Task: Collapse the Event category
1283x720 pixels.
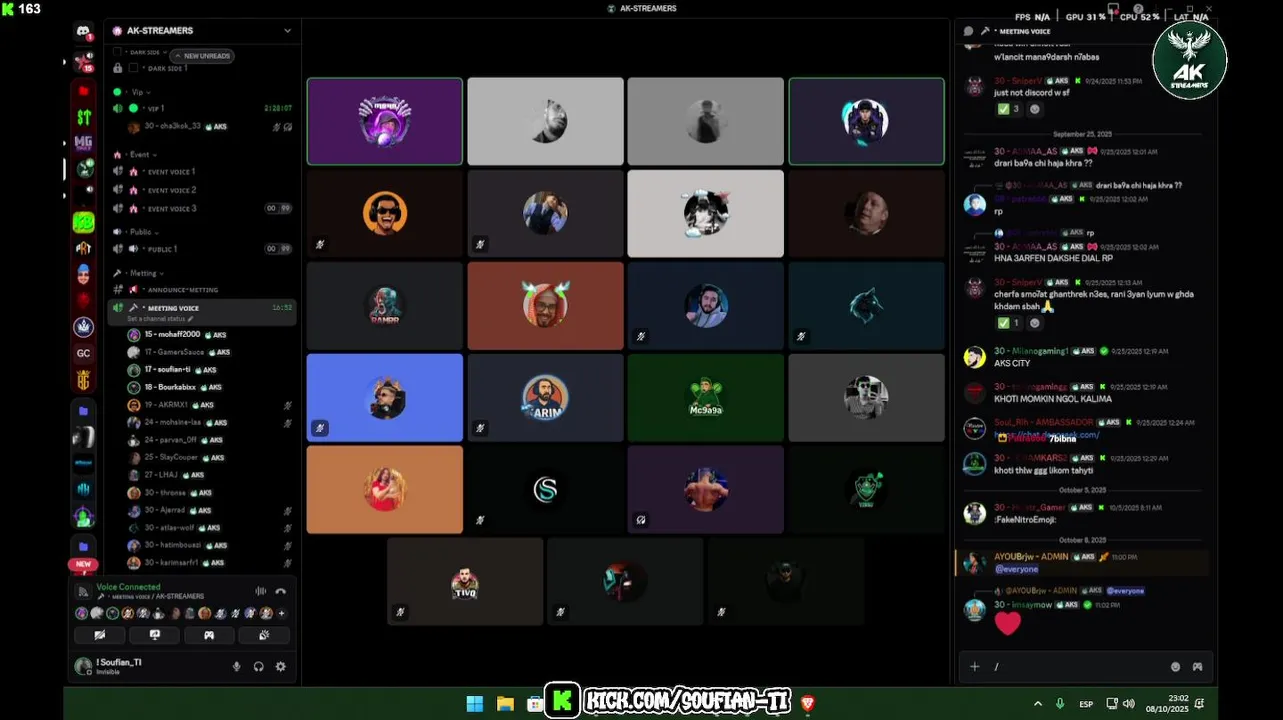Action: 142,155
